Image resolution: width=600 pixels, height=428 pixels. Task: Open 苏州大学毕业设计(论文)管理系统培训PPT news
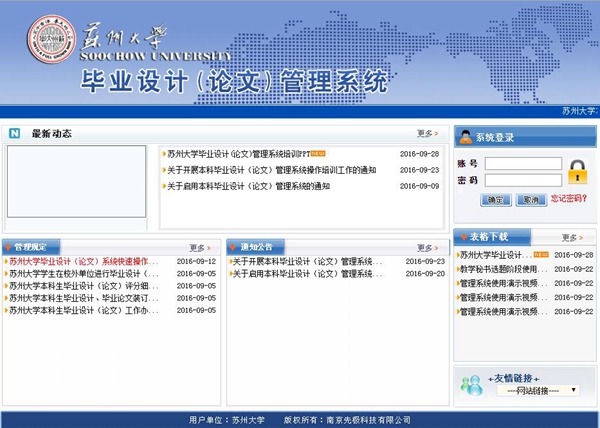click(x=238, y=154)
